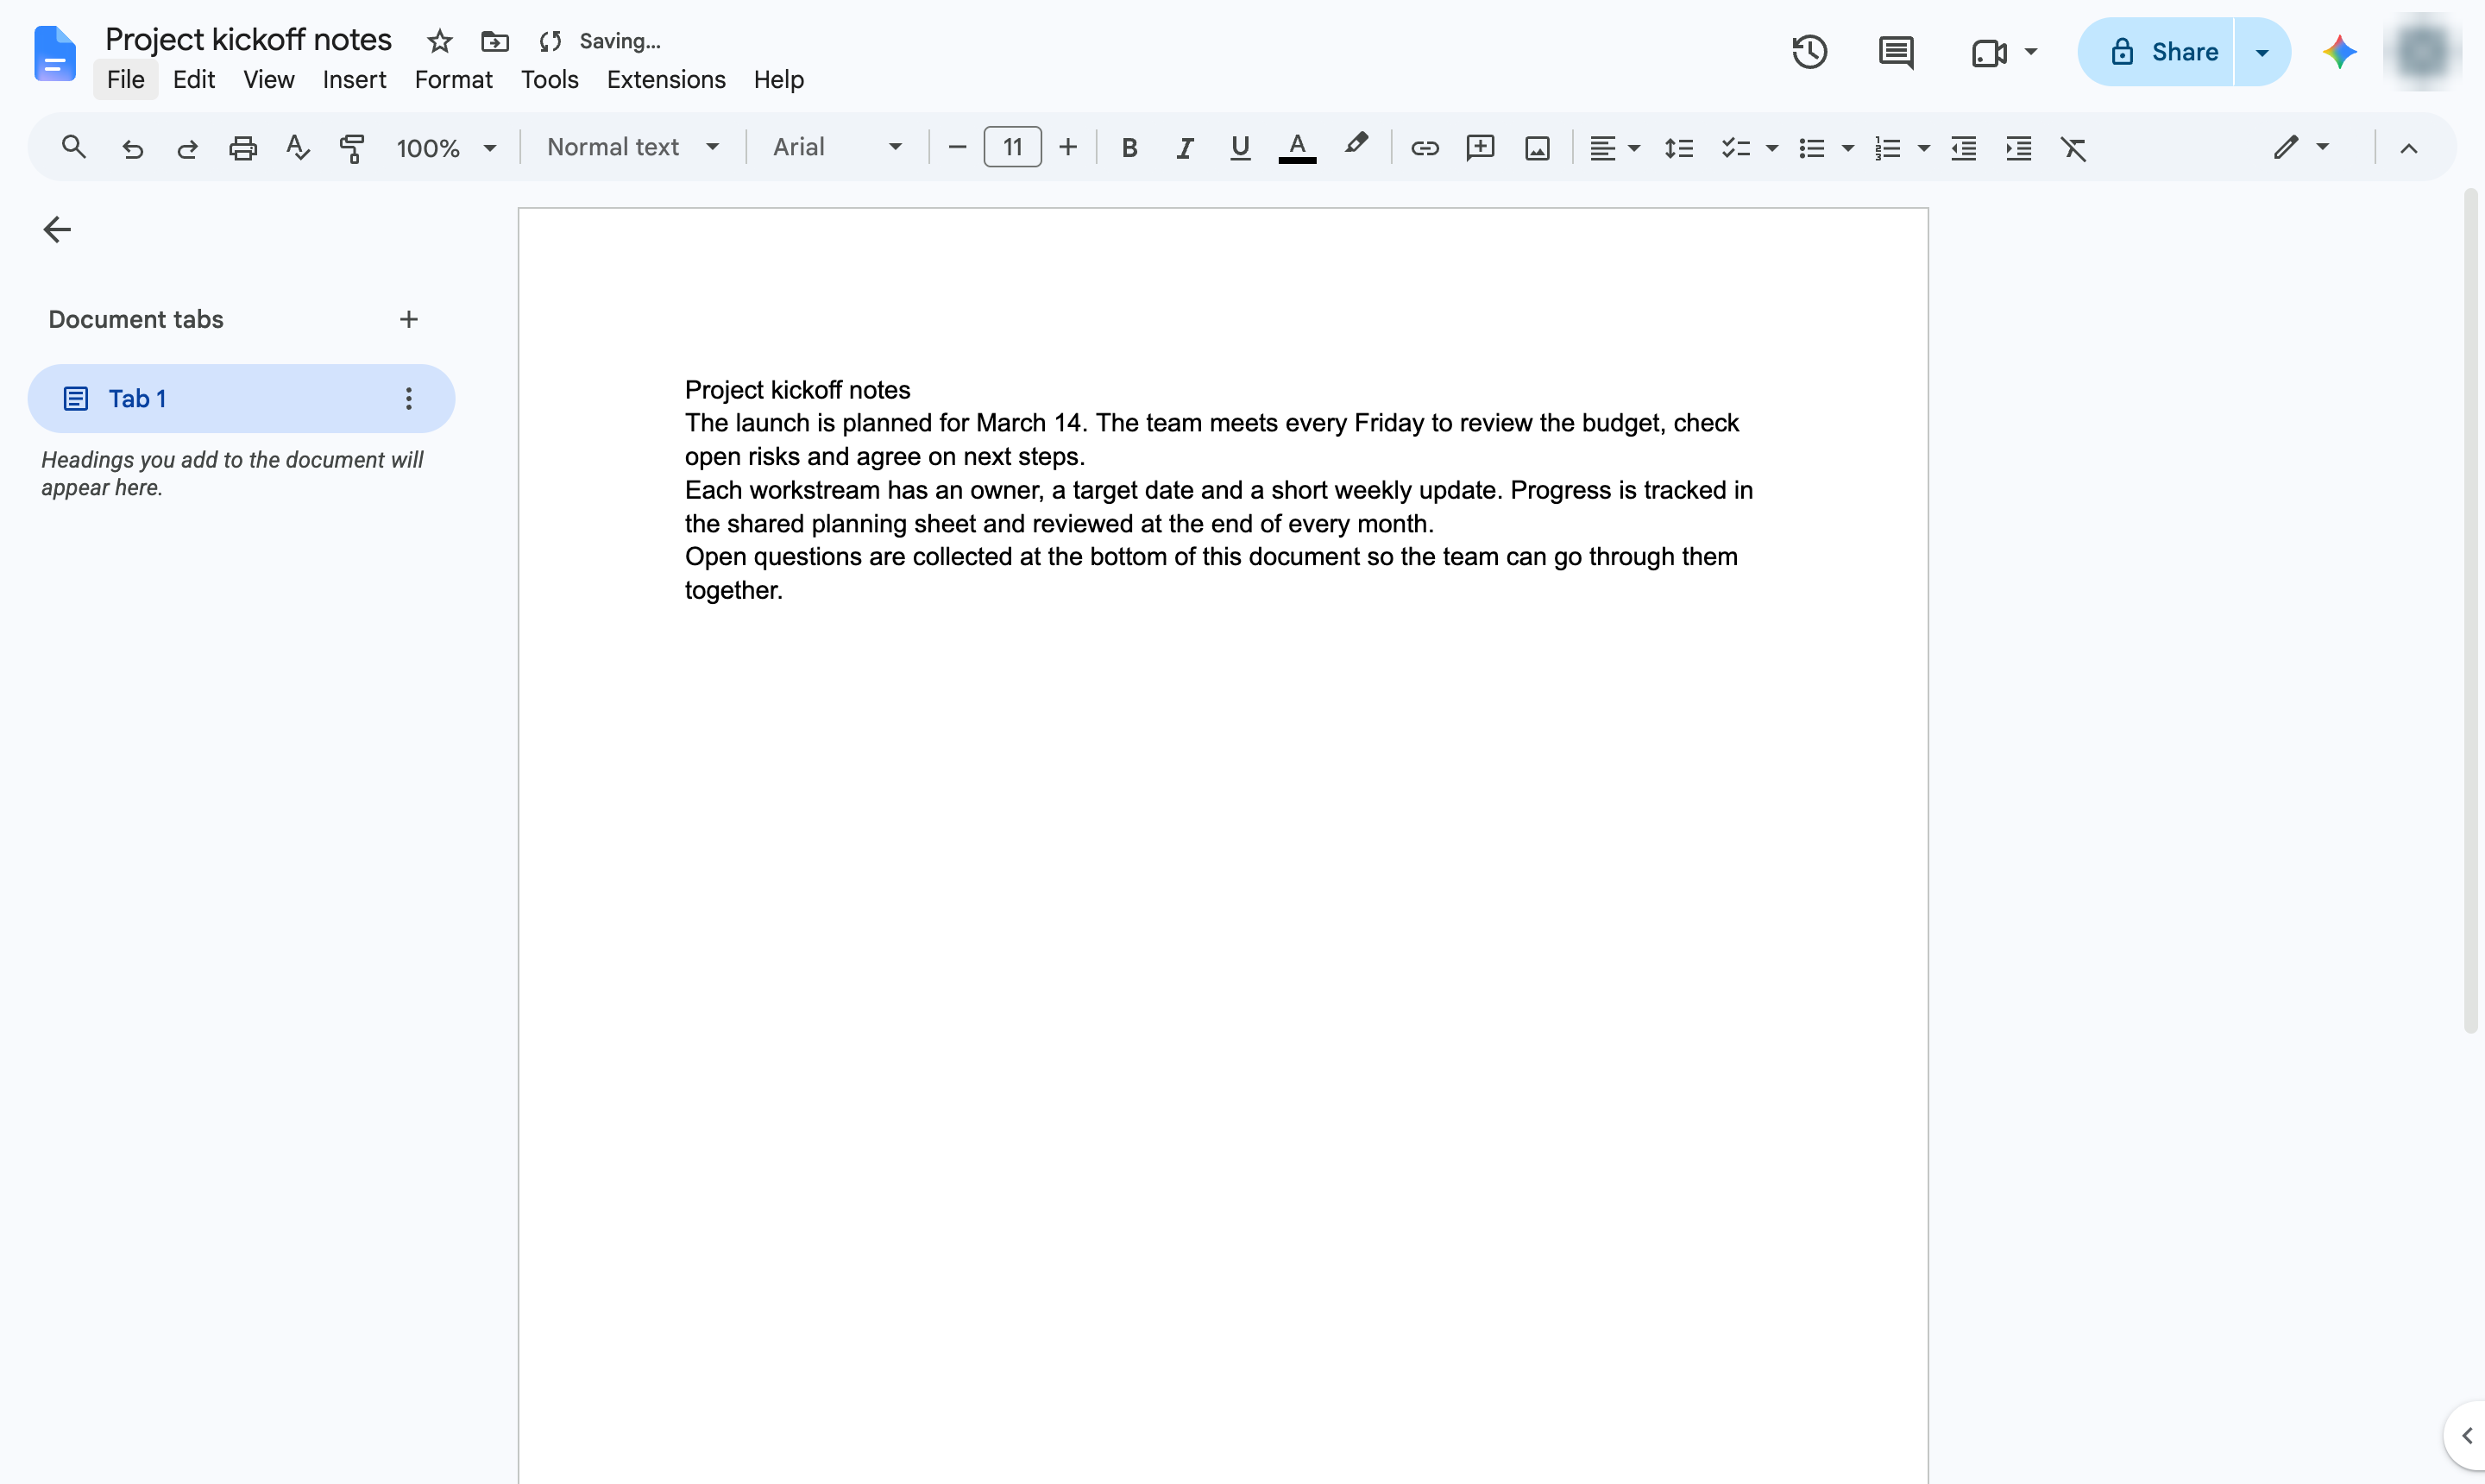2485x1484 pixels.
Task: Activate the paint format tool
Action: pyautogui.click(x=352, y=148)
